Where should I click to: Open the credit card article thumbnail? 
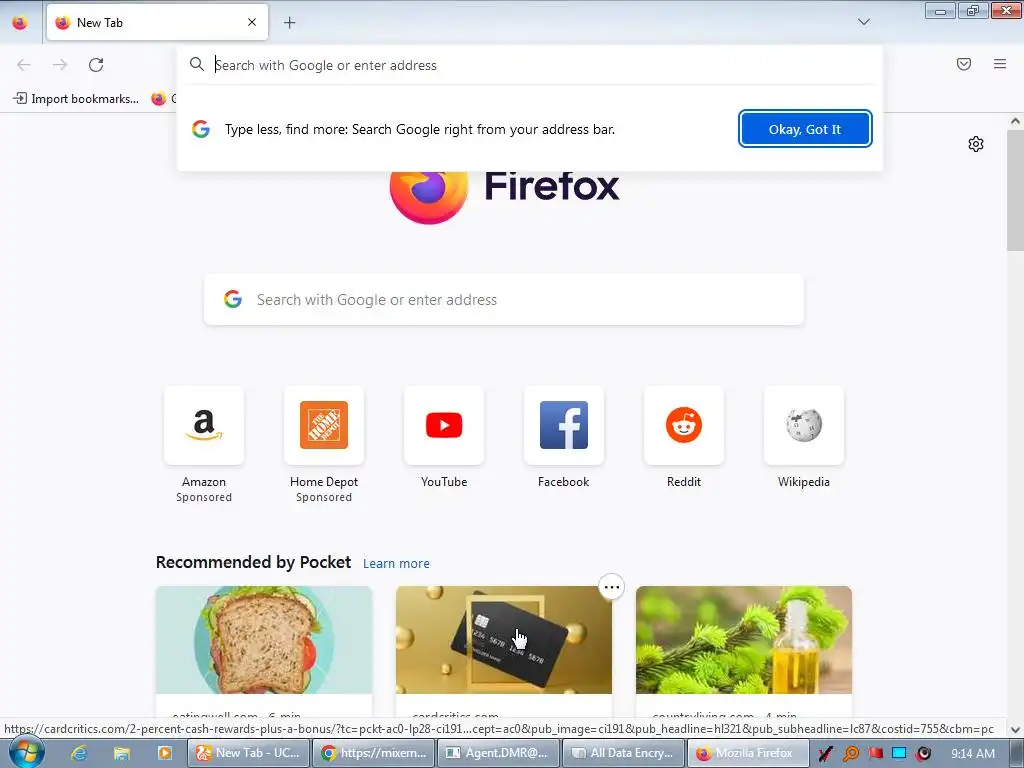(x=504, y=639)
